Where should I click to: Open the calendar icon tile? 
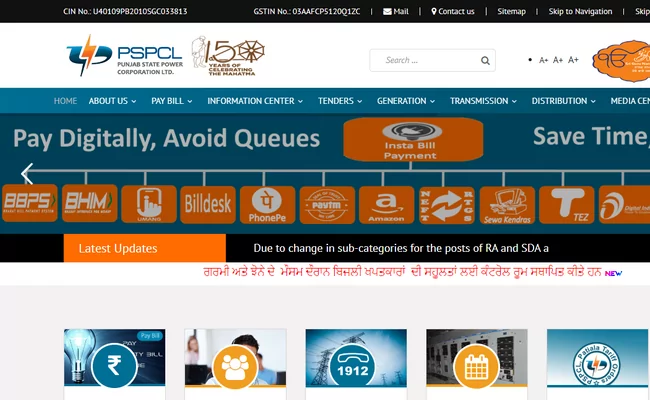476,365
